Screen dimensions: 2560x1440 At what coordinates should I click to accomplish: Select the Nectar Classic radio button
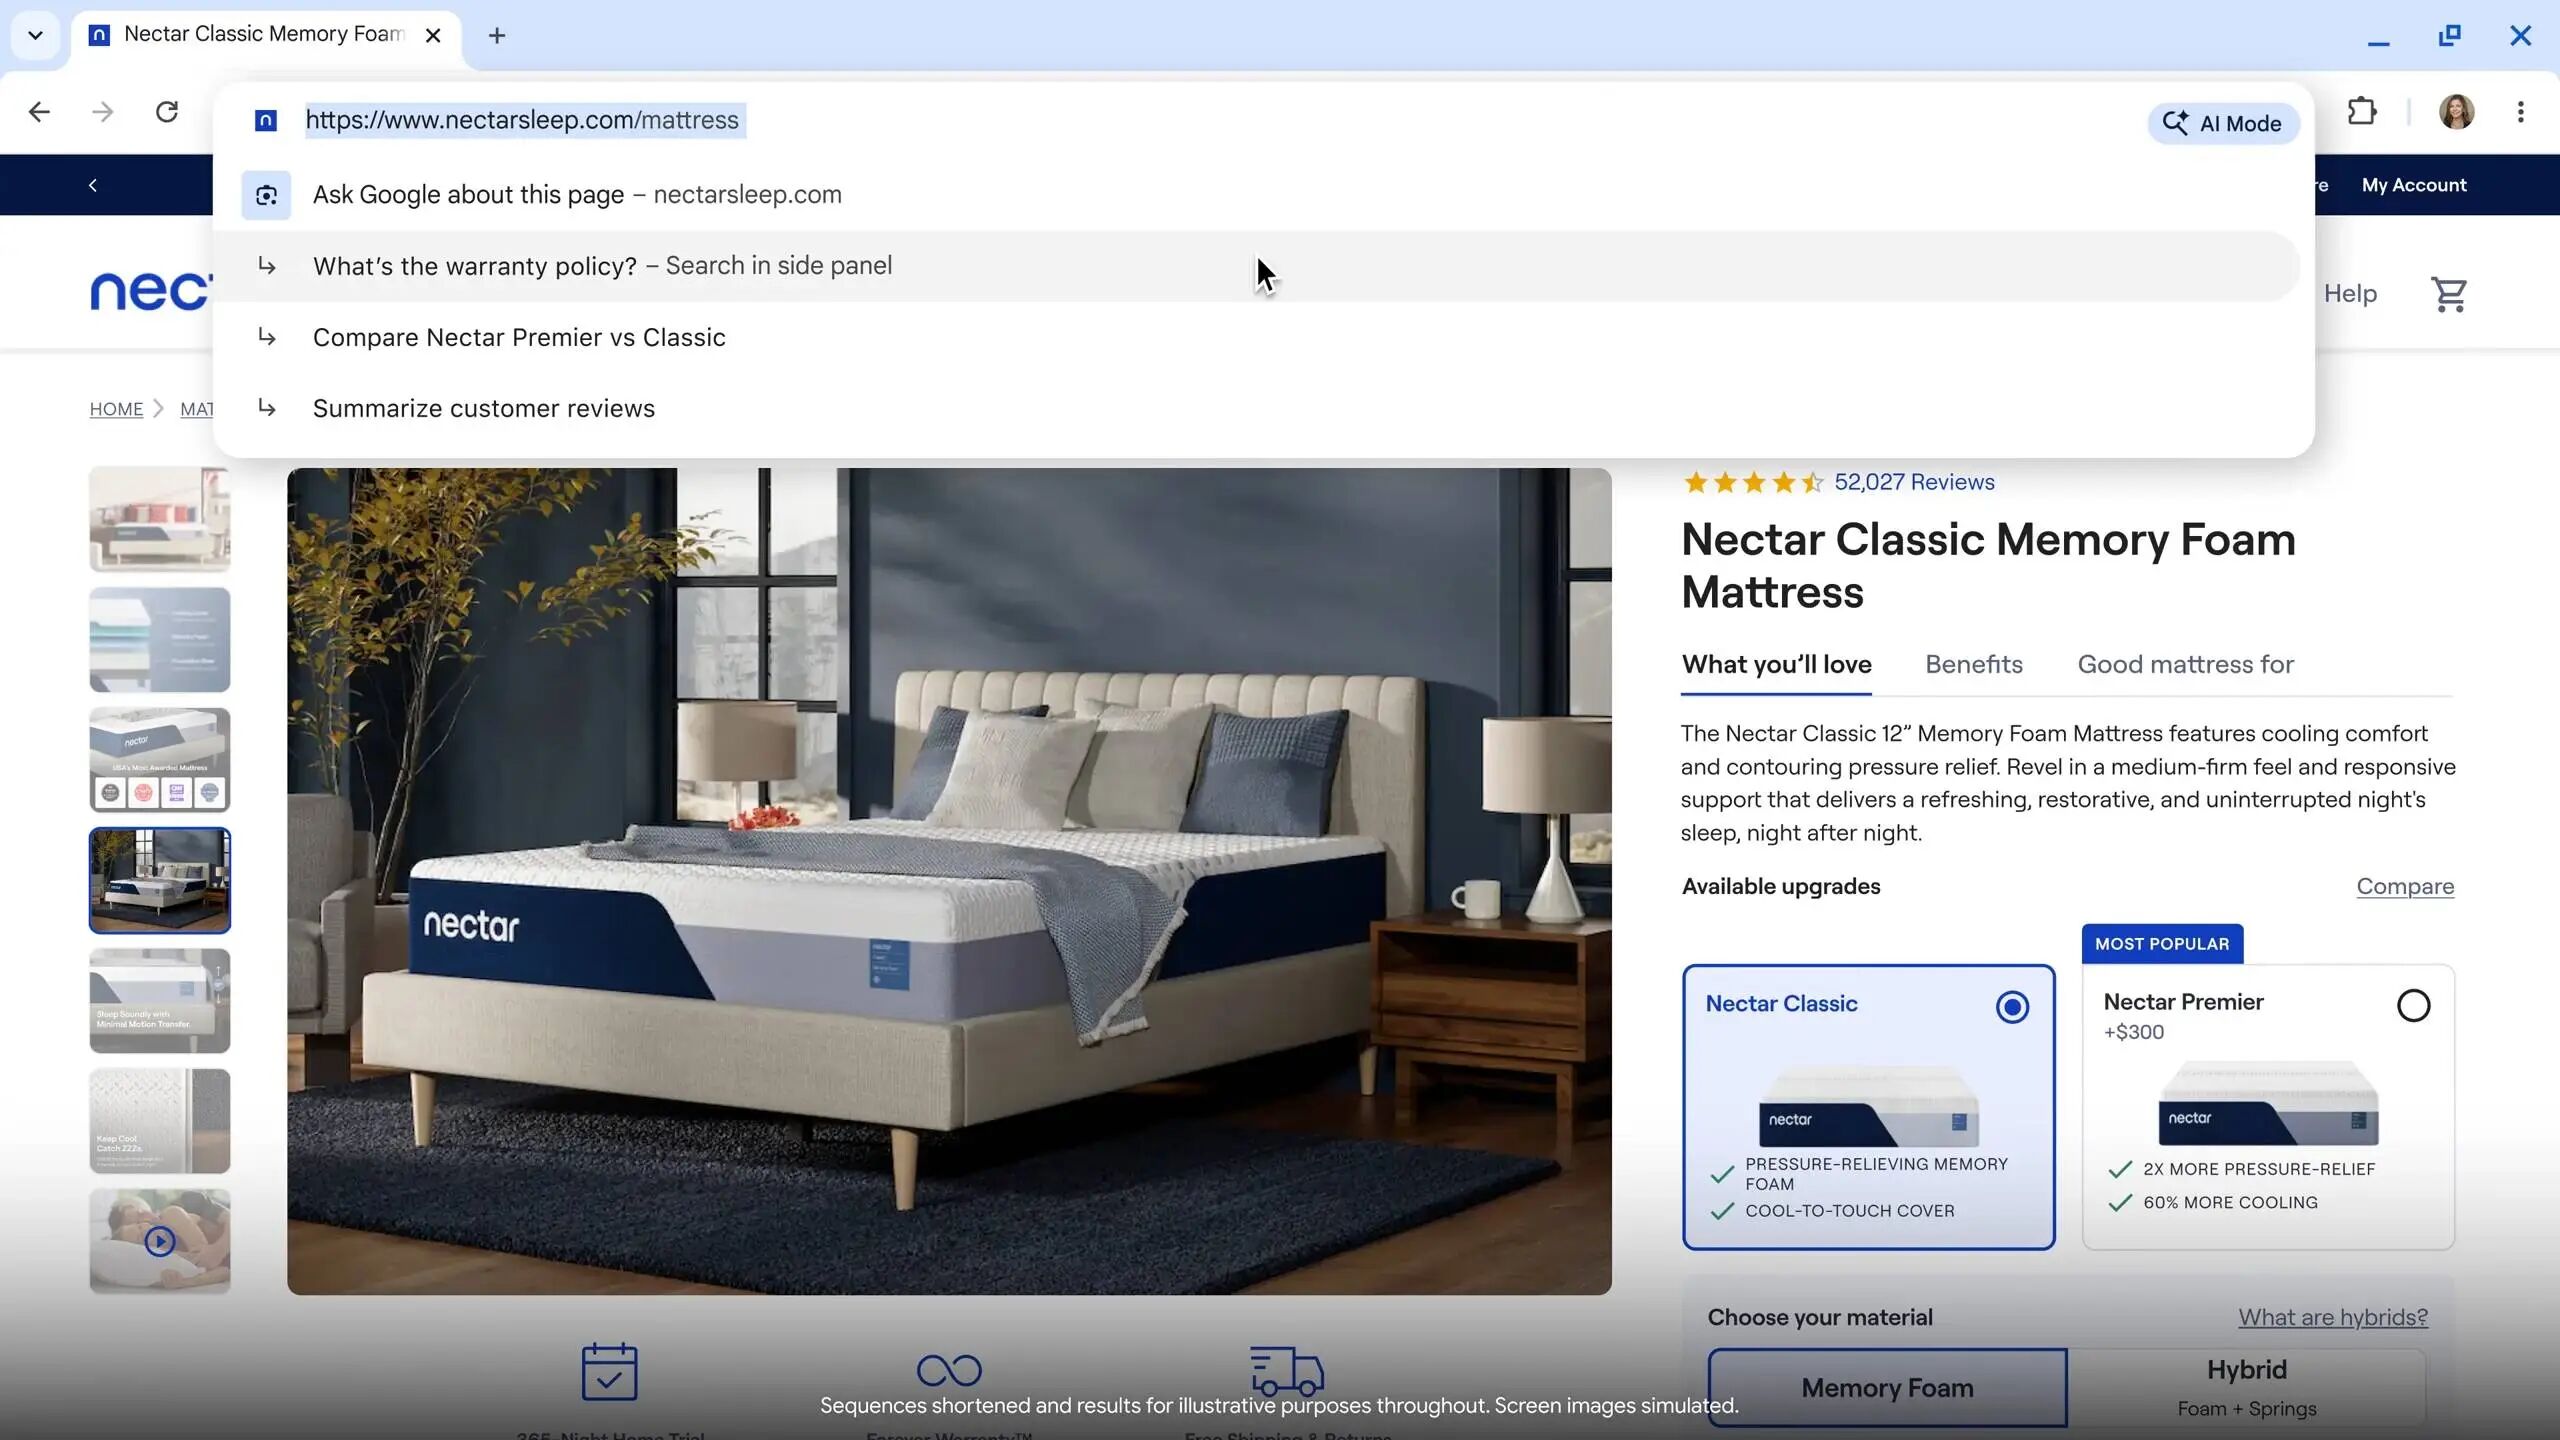(2012, 1006)
